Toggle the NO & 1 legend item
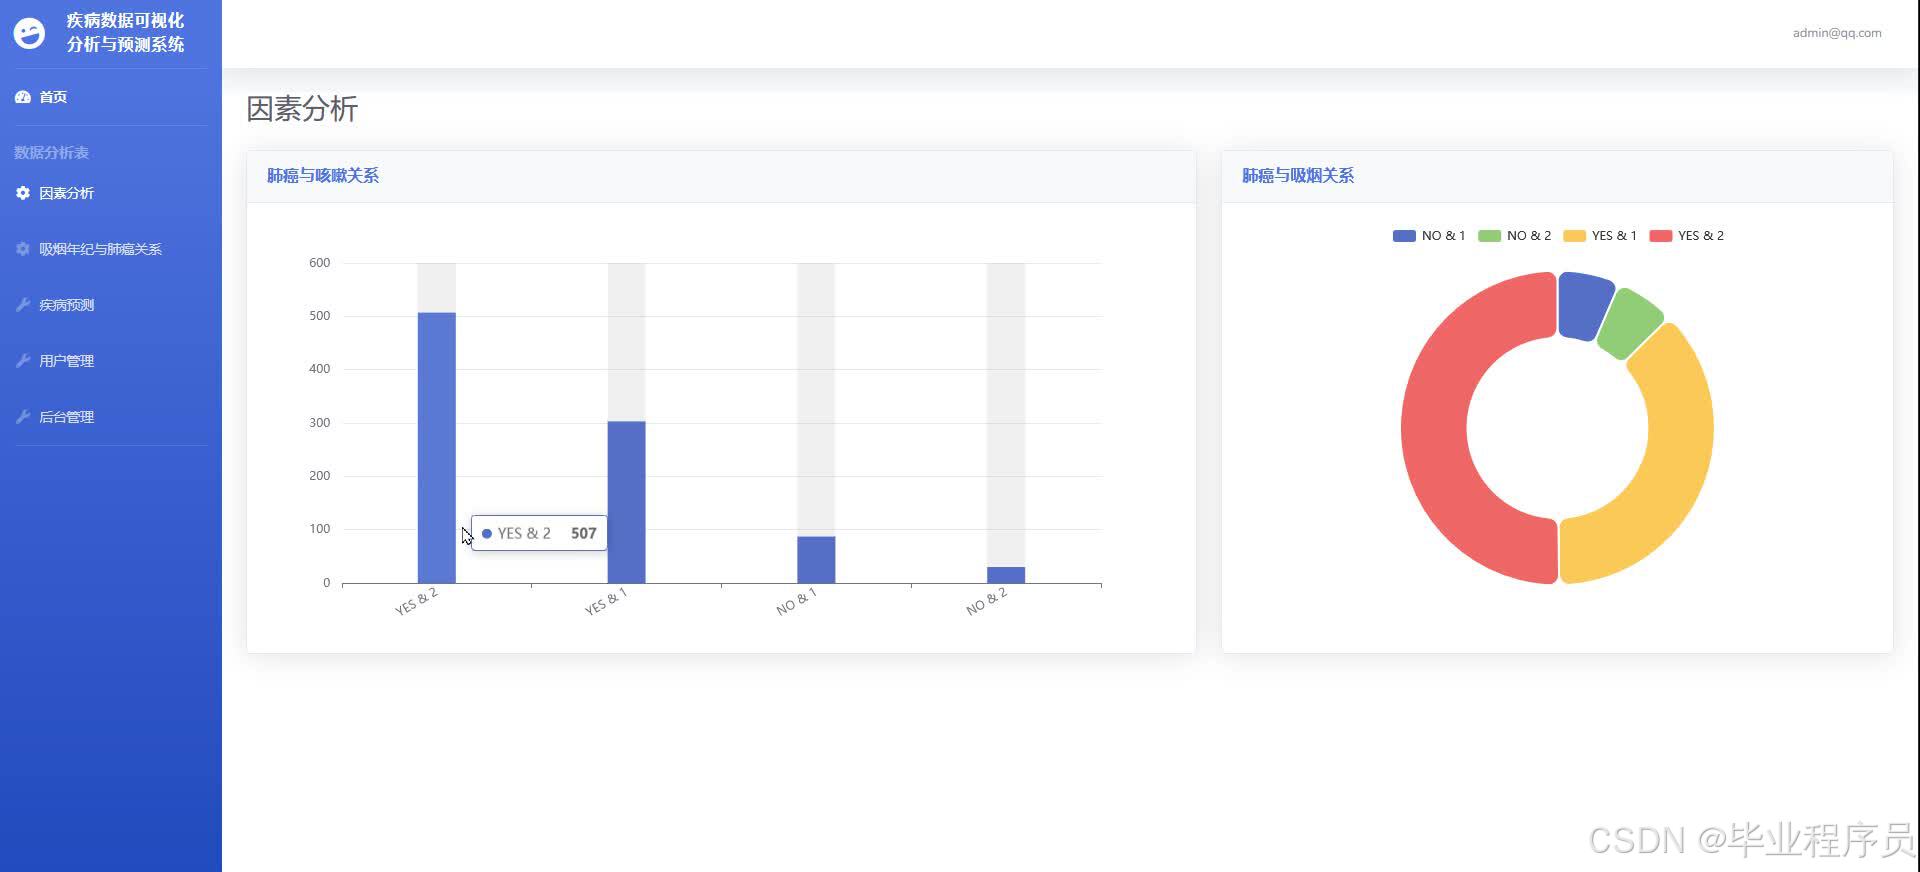1920x872 pixels. [x=1429, y=236]
